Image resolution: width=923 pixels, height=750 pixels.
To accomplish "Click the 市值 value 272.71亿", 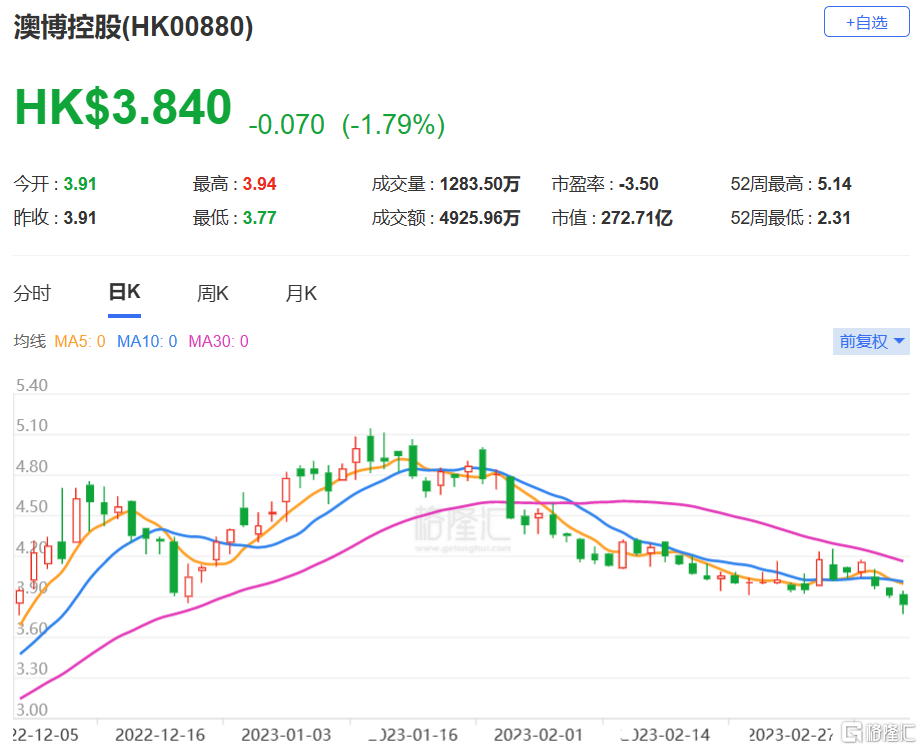I will pos(637,218).
